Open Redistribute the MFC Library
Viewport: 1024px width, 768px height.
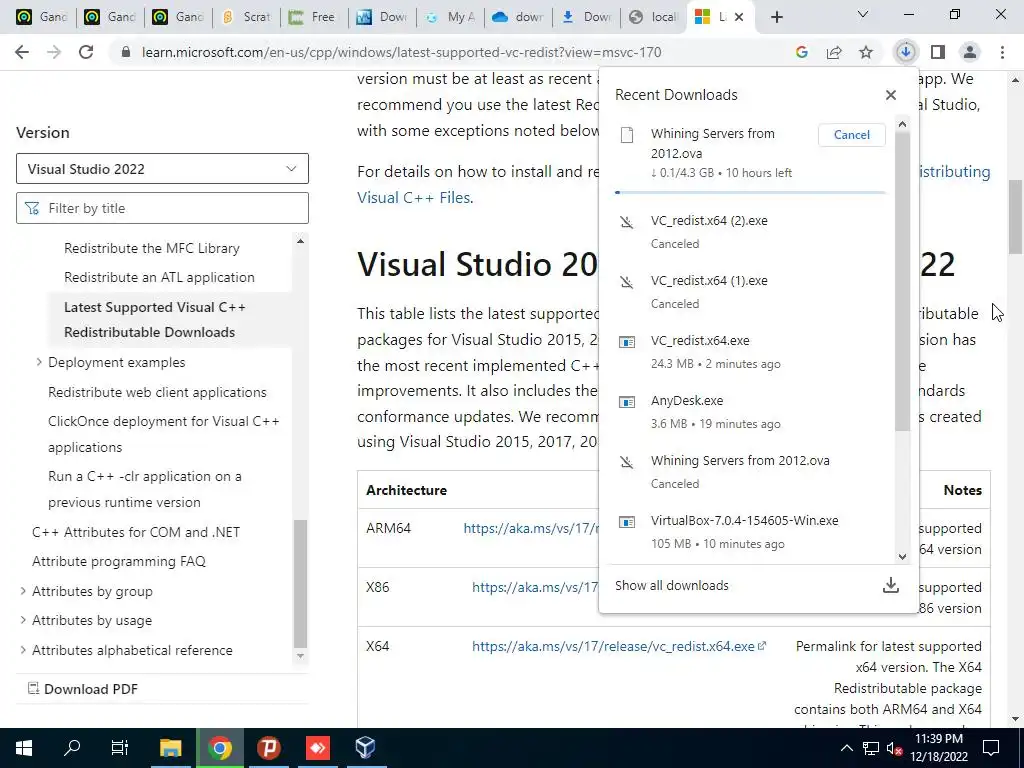pyautogui.click(x=152, y=248)
